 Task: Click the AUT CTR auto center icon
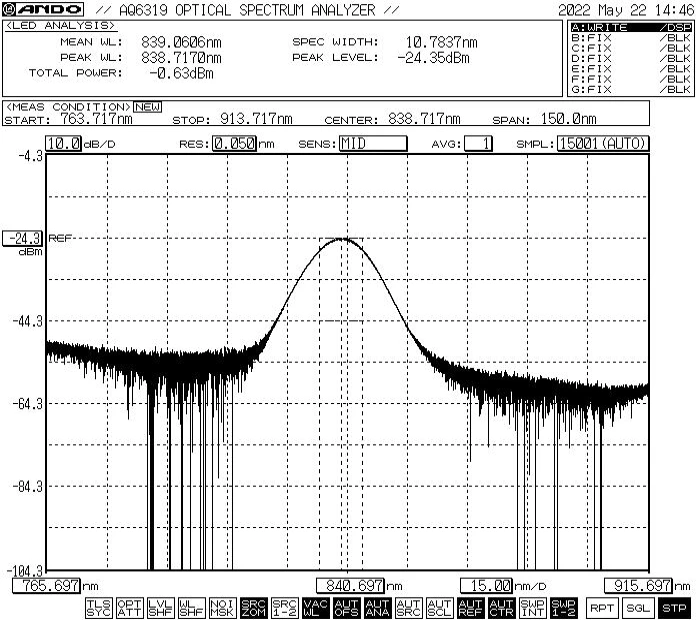(x=501, y=608)
